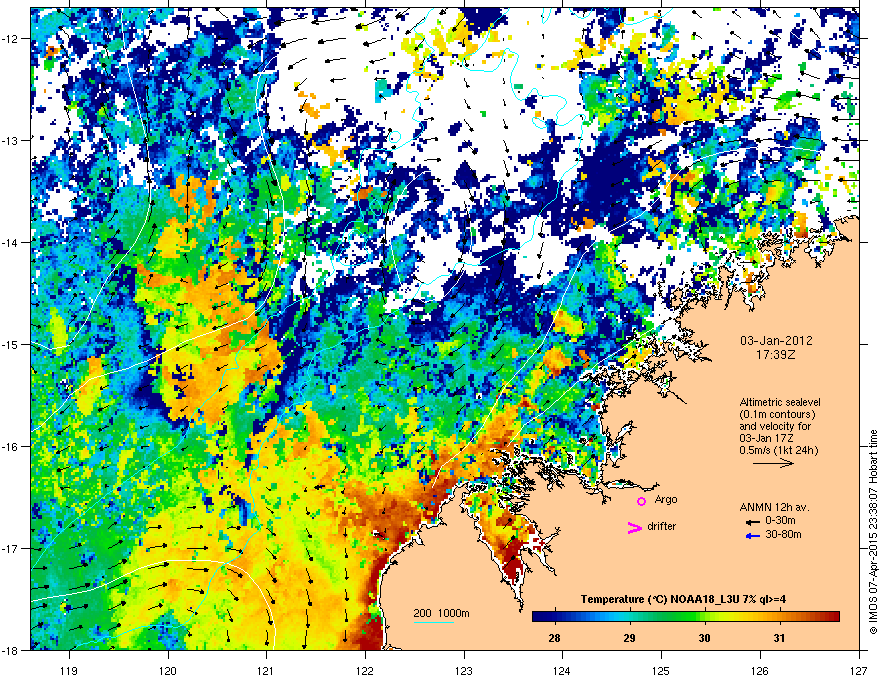Click the black 0-30m arrow legend symbol
The width and height of the screenshot is (880, 680).
pyautogui.click(x=753, y=522)
